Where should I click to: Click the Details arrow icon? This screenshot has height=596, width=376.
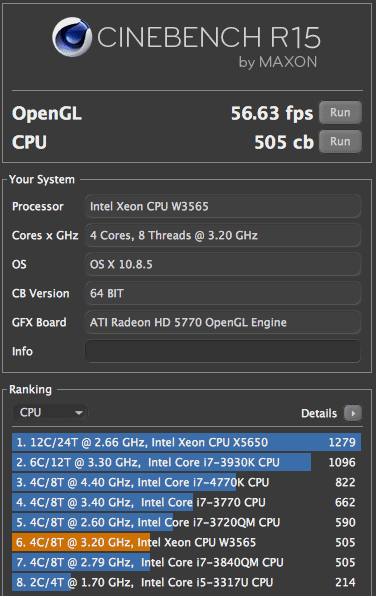(x=353, y=413)
